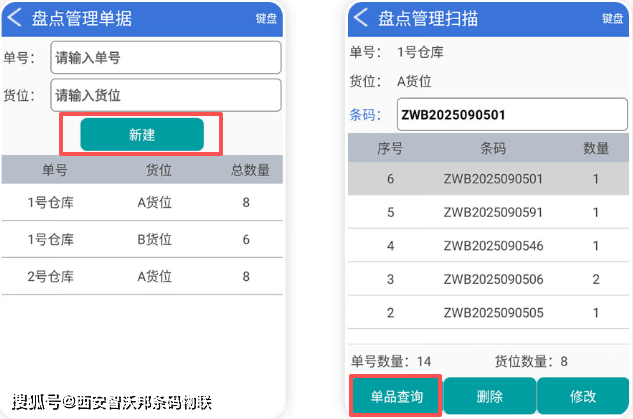The height and width of the screenshot is (419, 633).
Task: Select scan row 3 ZWB2025090506
Action: pos(488,279)
